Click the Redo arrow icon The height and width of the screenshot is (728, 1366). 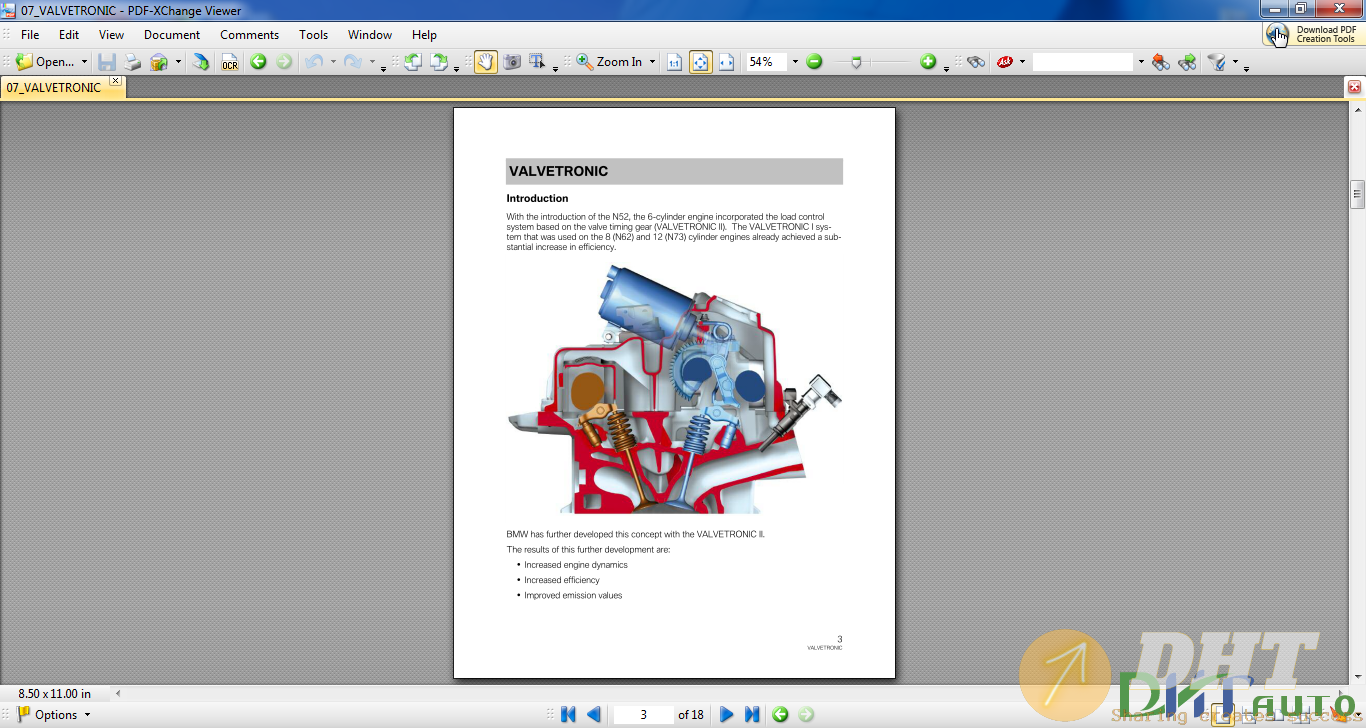pyautogui.click(x=353, y=62)
